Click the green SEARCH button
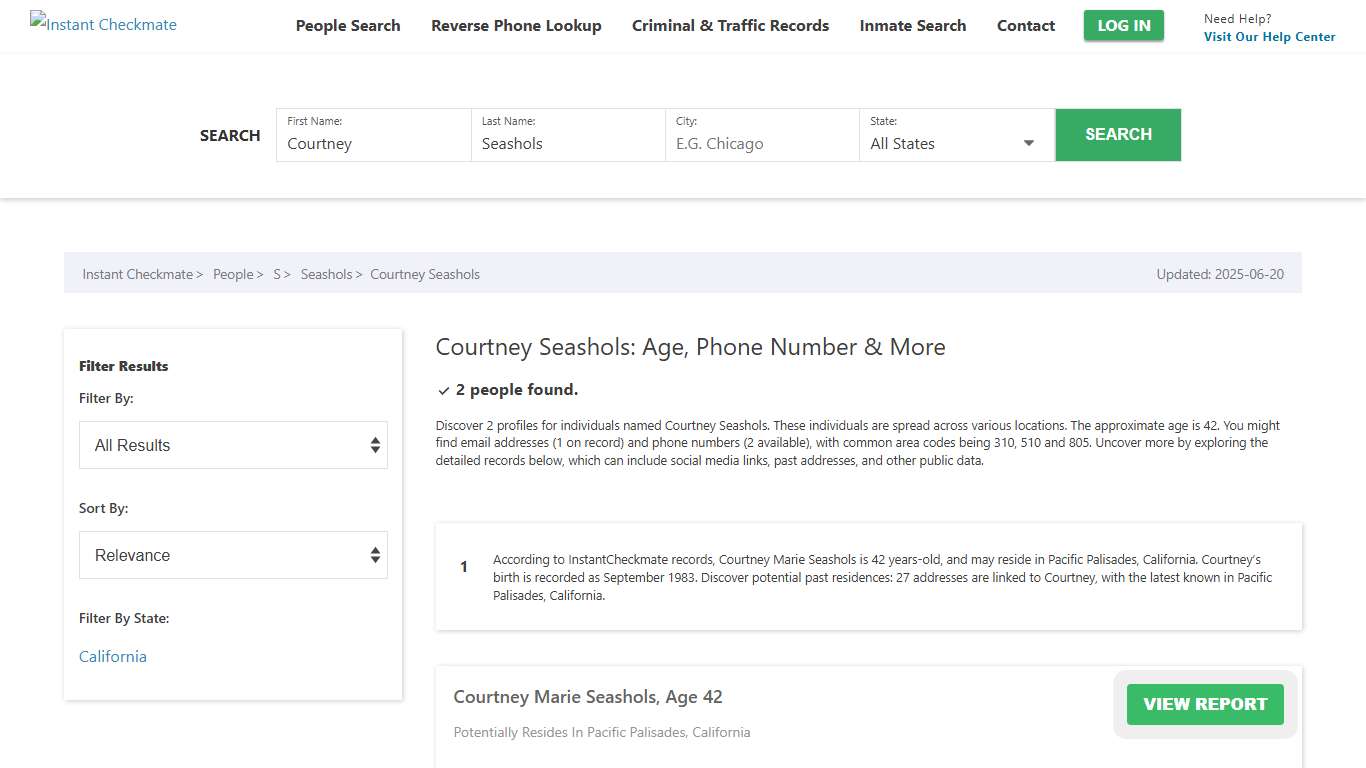Image resolution: width=1366 pixels, height=768 pixels. coord(1118,134)
